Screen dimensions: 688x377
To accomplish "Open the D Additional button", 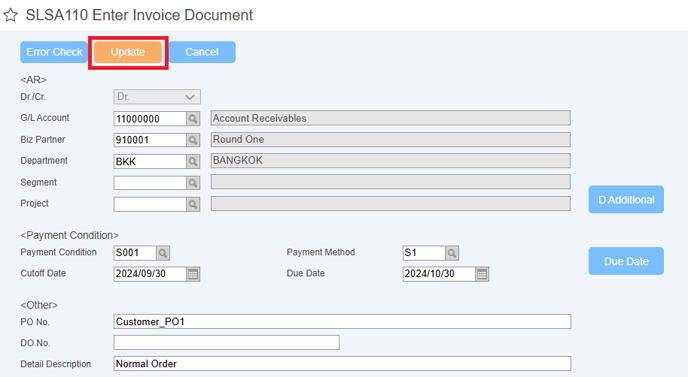I will 626,200.
